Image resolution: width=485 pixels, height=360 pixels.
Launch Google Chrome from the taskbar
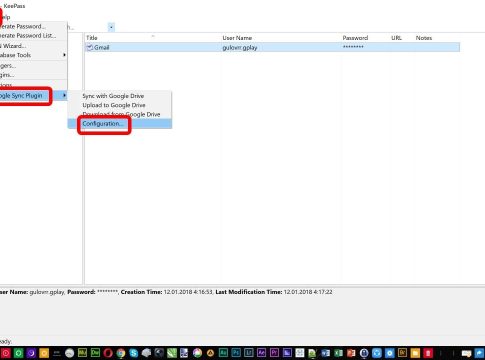[x=121, y=353]
